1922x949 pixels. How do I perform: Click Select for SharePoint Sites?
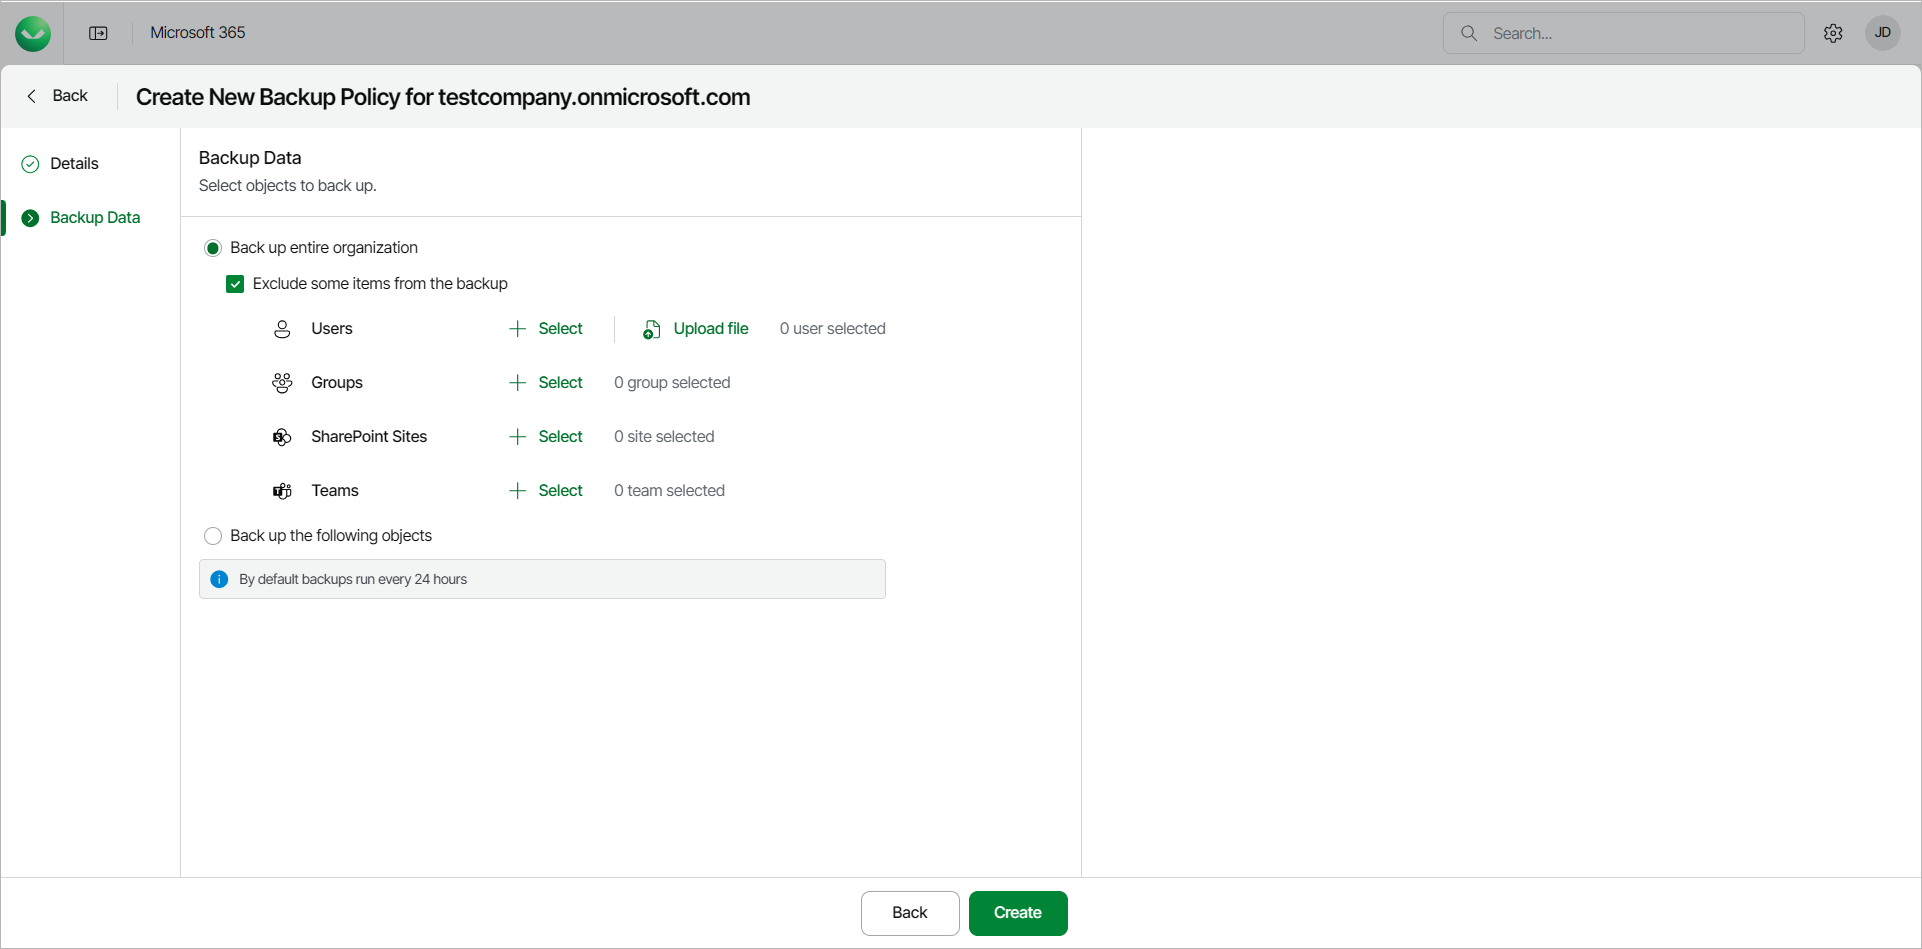[x=546, y=437]
